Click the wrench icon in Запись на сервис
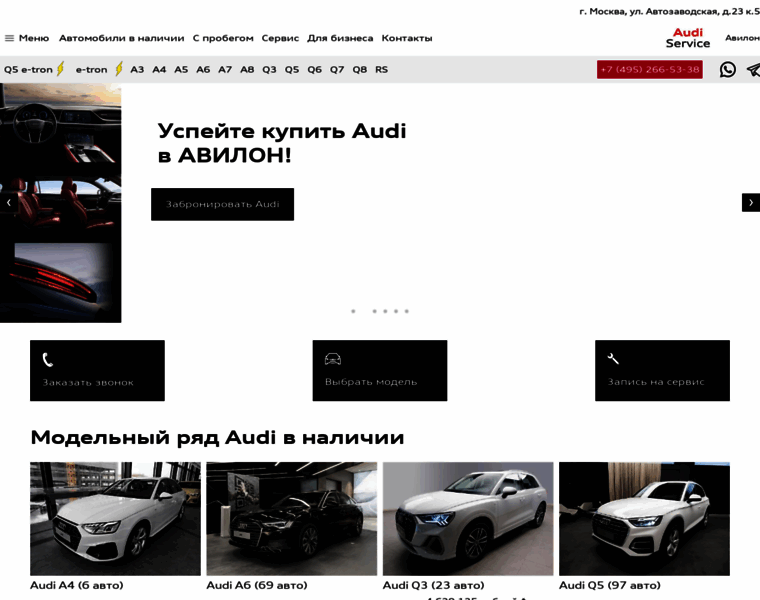The height and width of the screenshot is (600, 760). [x=613, y=359]
